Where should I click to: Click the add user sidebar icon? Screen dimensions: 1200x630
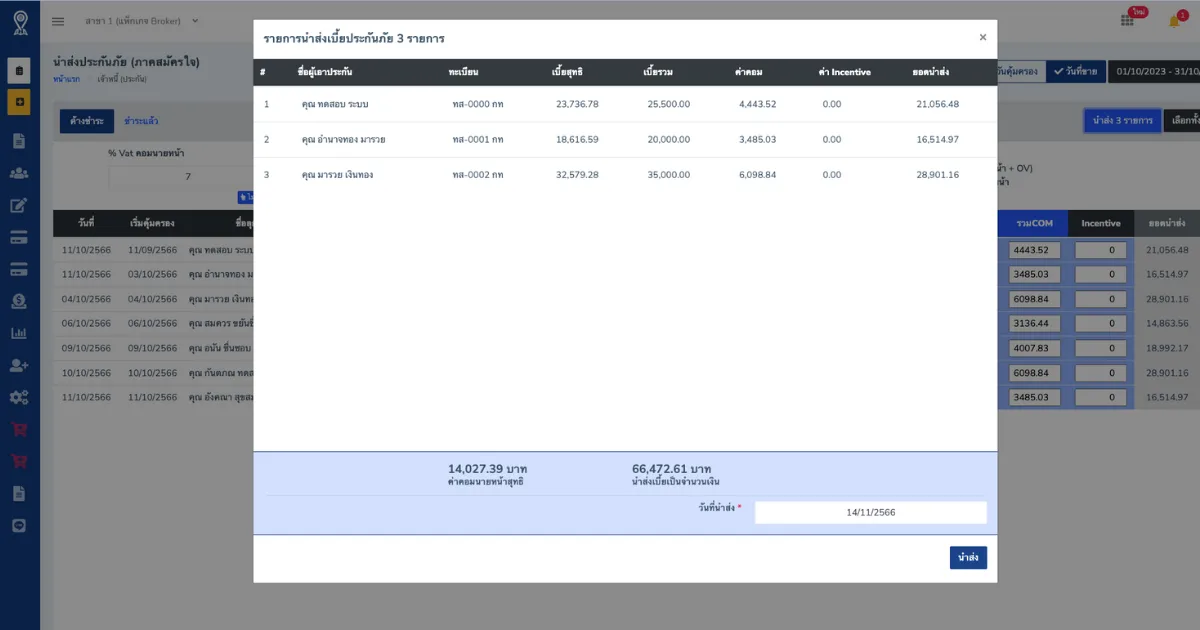coord(19,366)
